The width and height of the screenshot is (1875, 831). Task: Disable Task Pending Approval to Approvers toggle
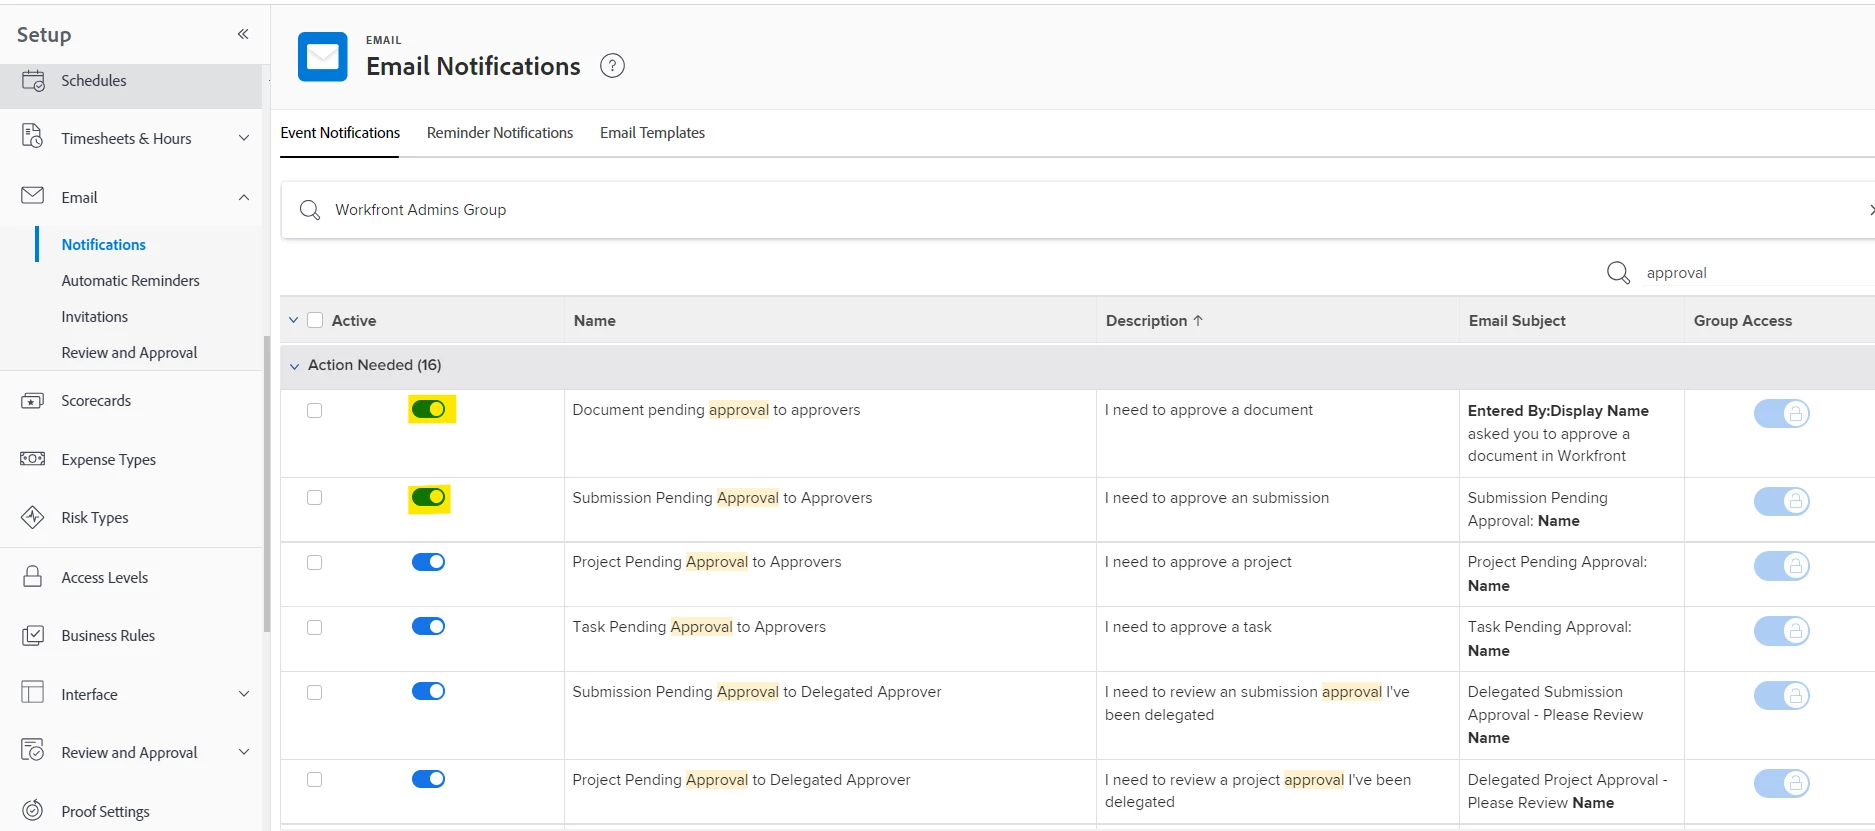pos(429,627)
